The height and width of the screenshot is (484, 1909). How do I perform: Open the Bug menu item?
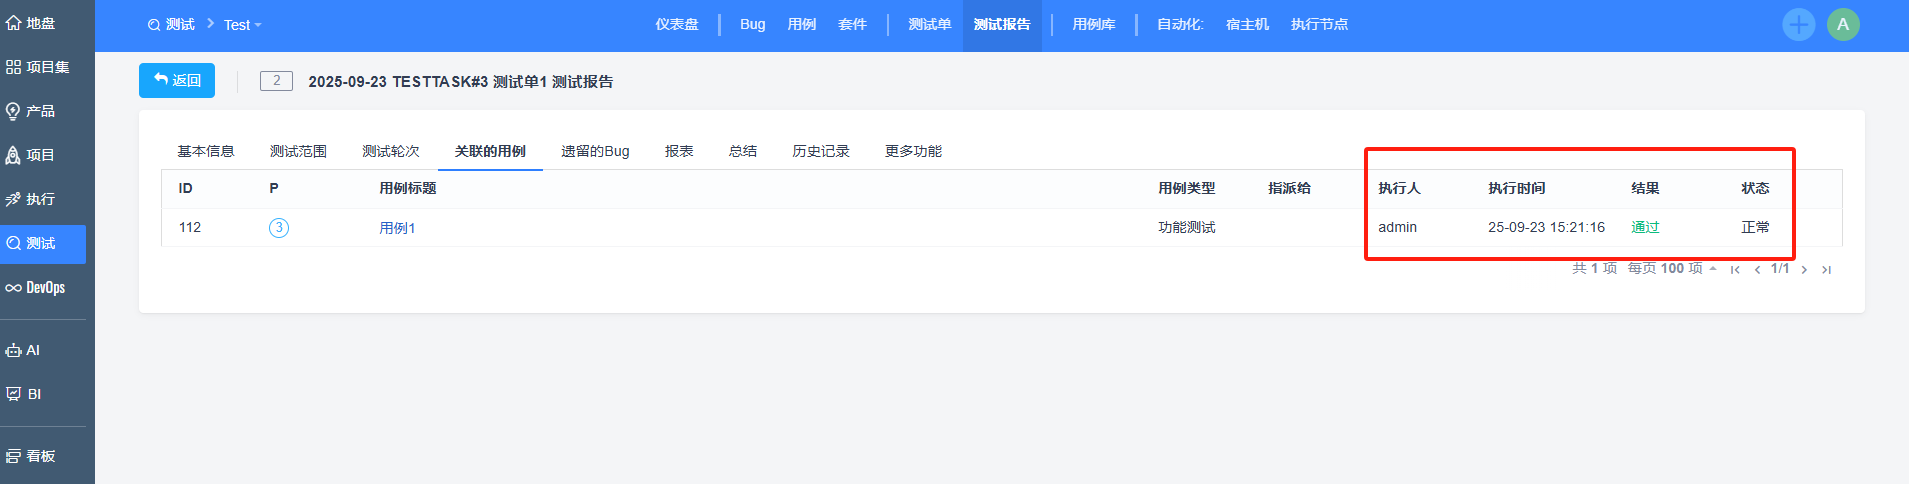coord(753,25)
